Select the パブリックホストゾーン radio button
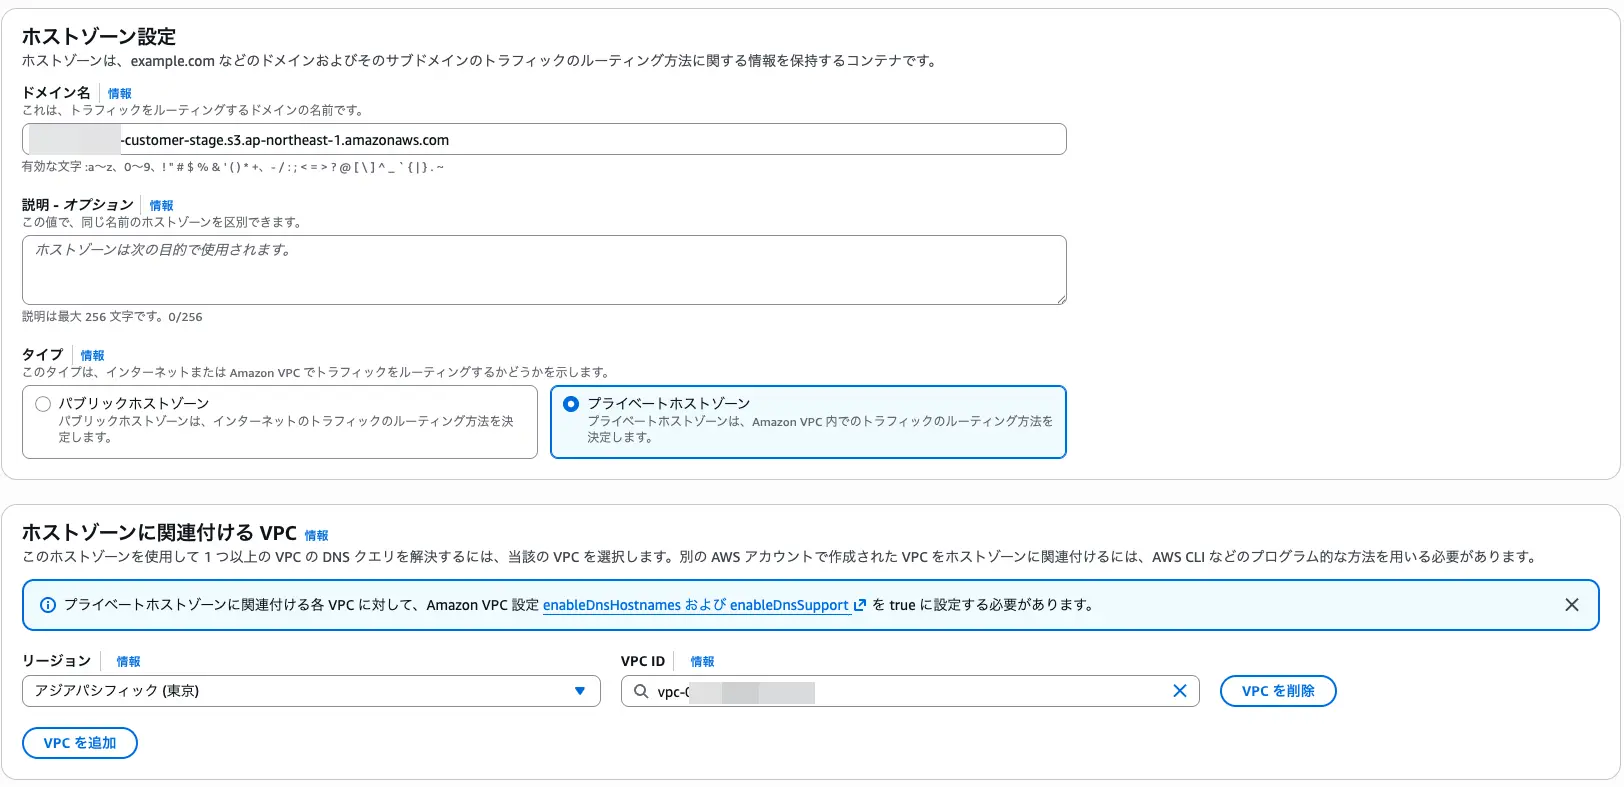The height and width of the screenshot is (787, 1624). (43, 404)
